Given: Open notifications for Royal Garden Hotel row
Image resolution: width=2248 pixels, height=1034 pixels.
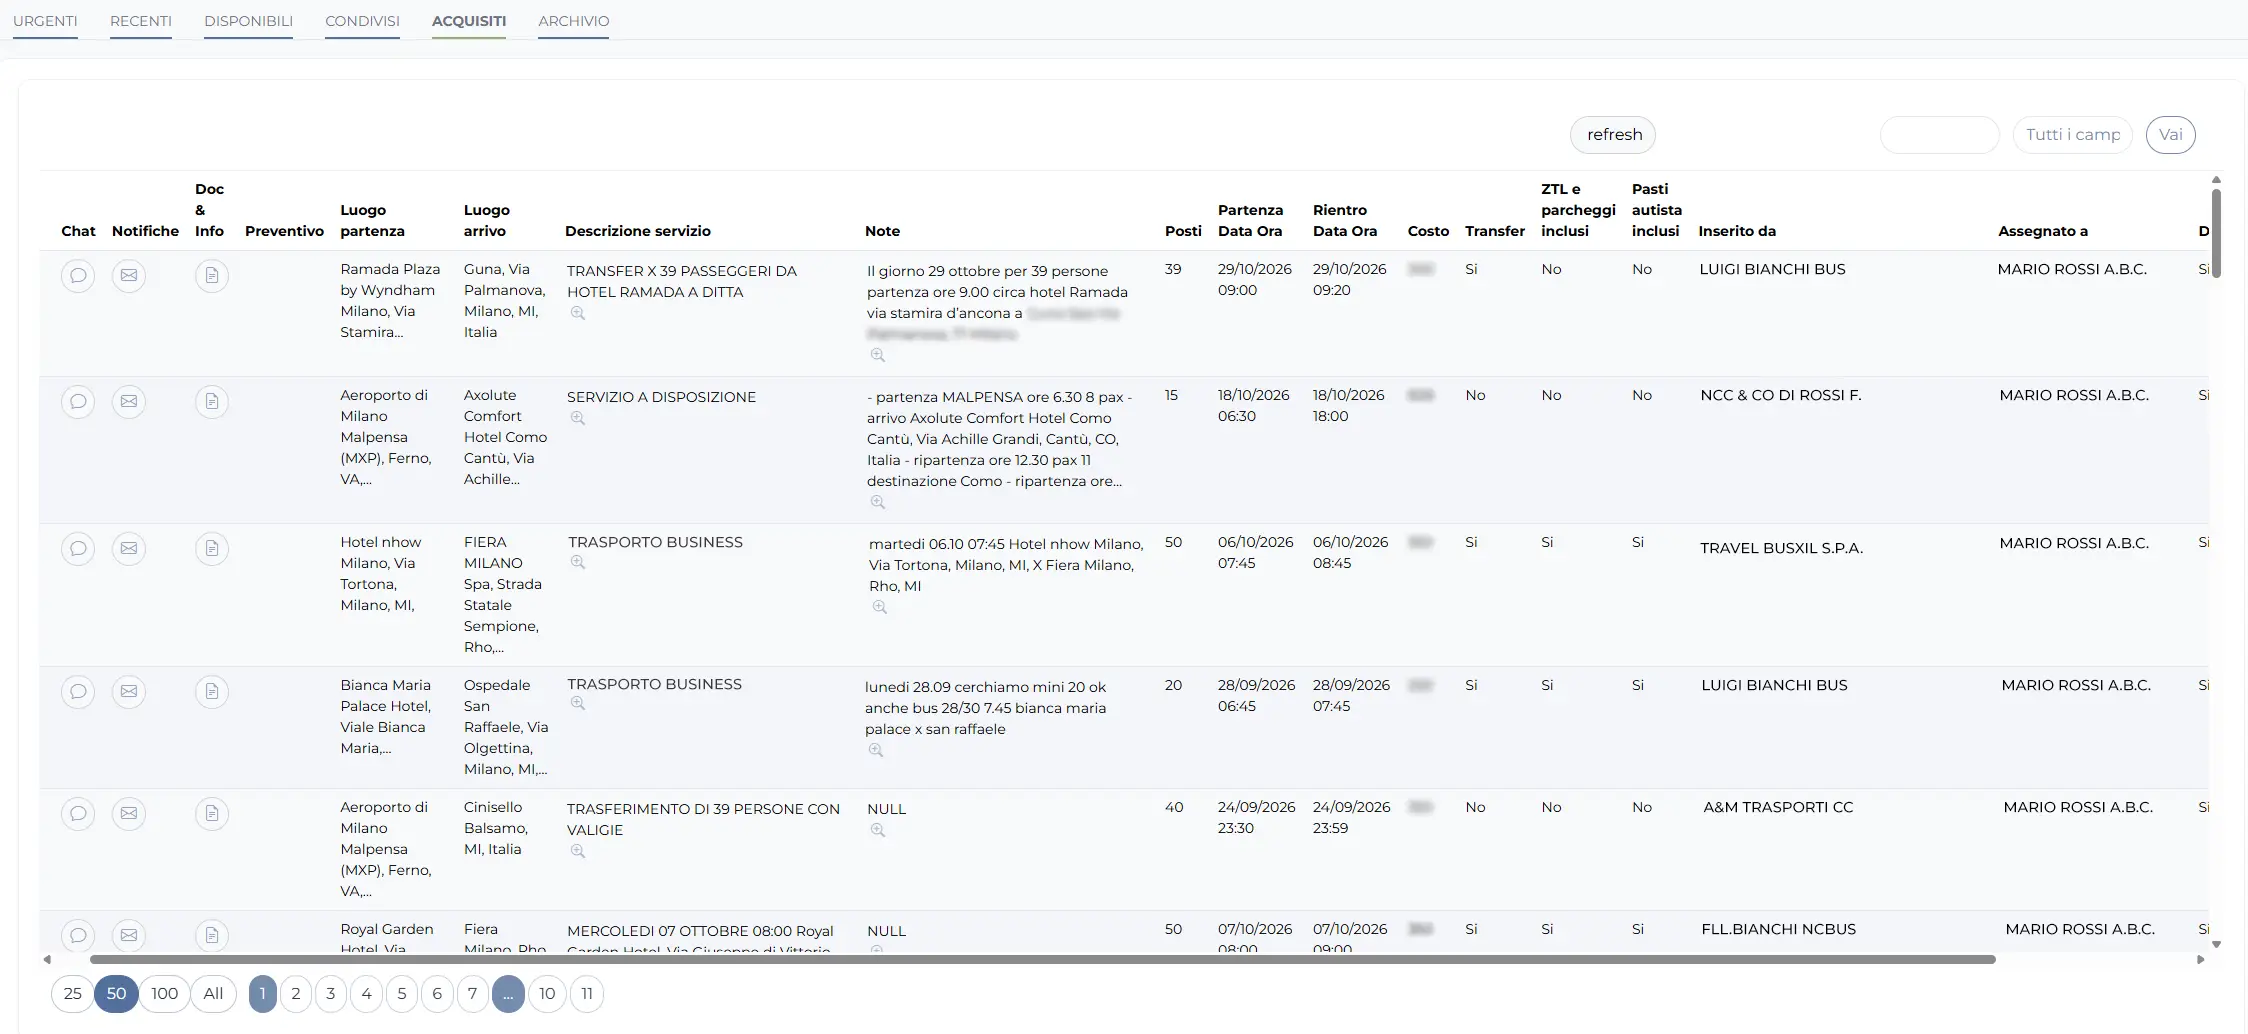Looking at the screenshot, I should click(x=129, y=935).
